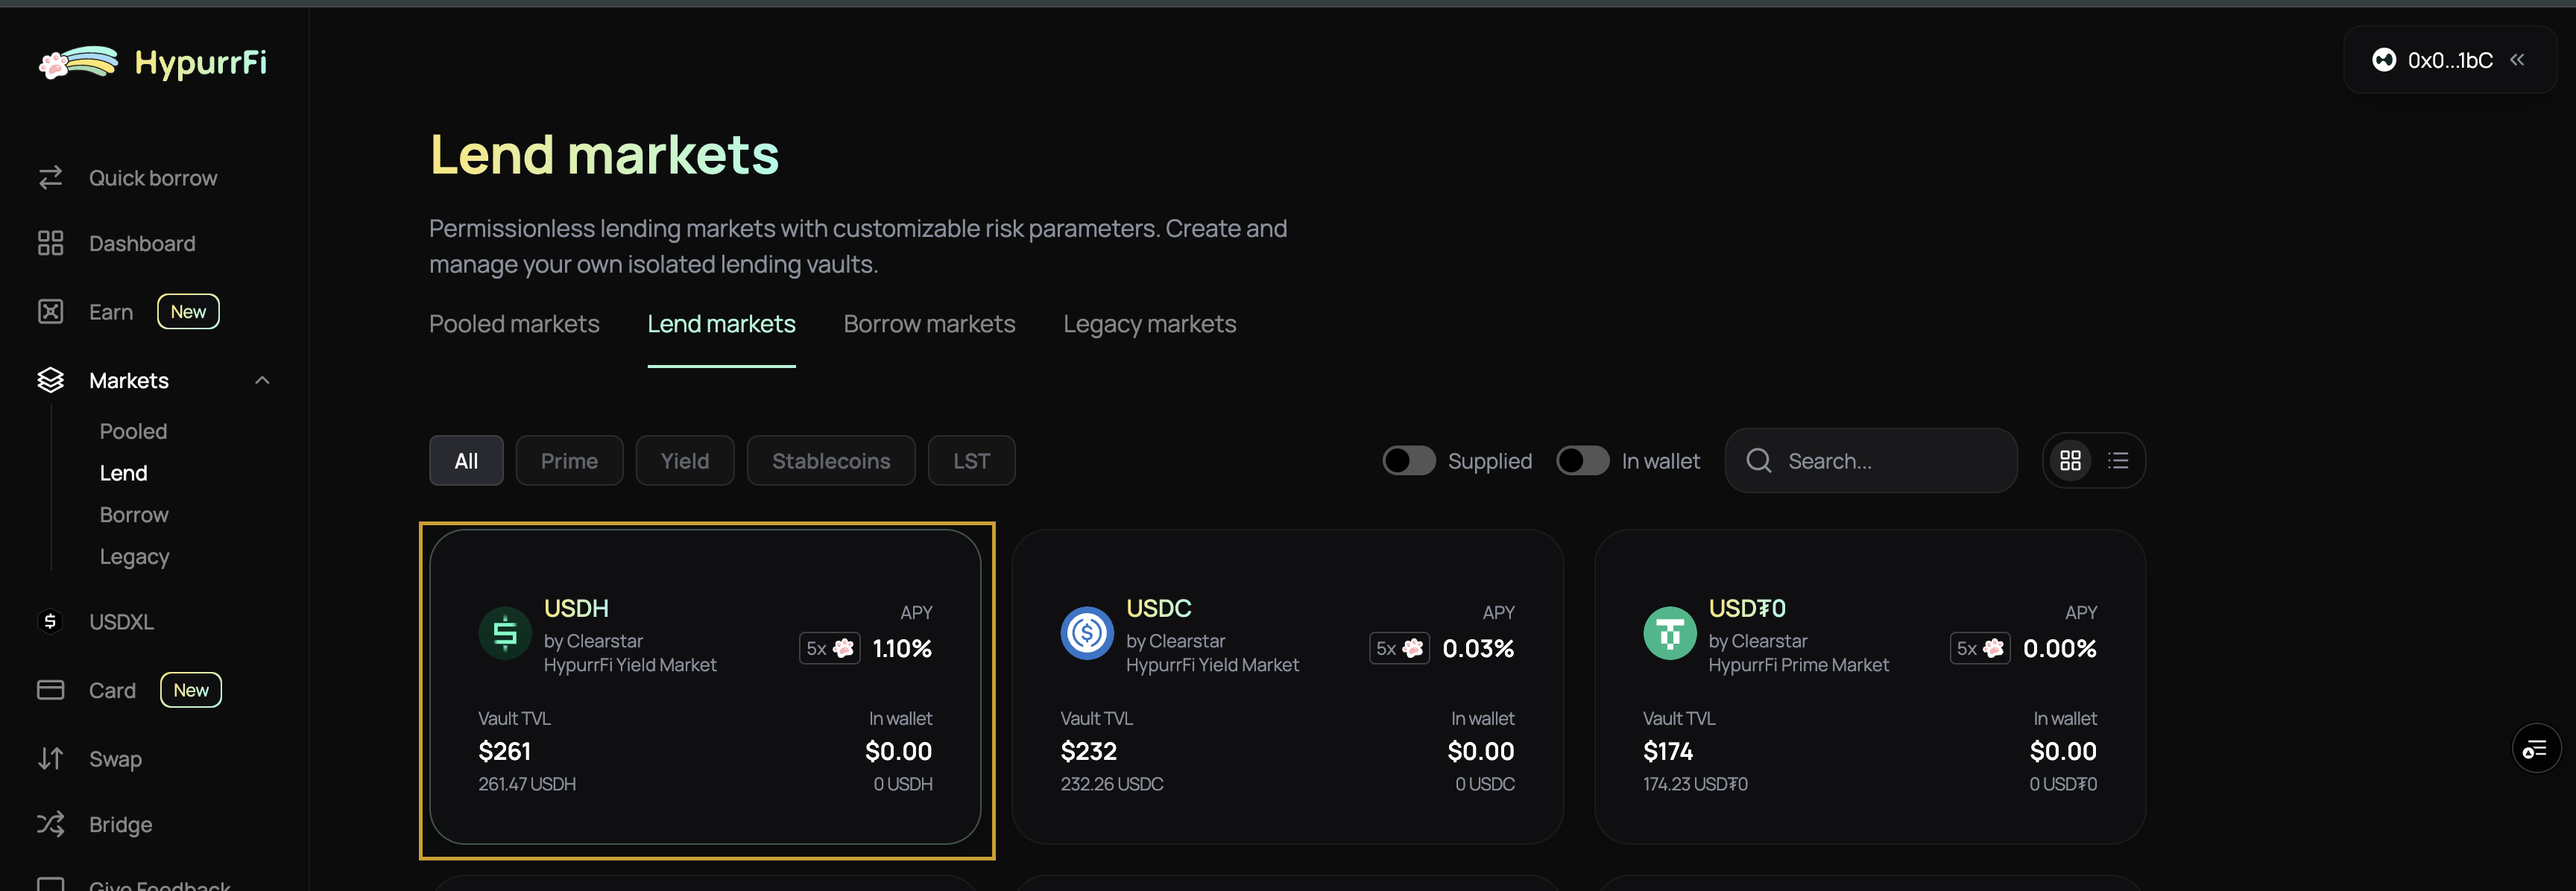The image size is (2576, 891).
Task: Select the Swap sidebar icon
Action: (x=51, y=758)
